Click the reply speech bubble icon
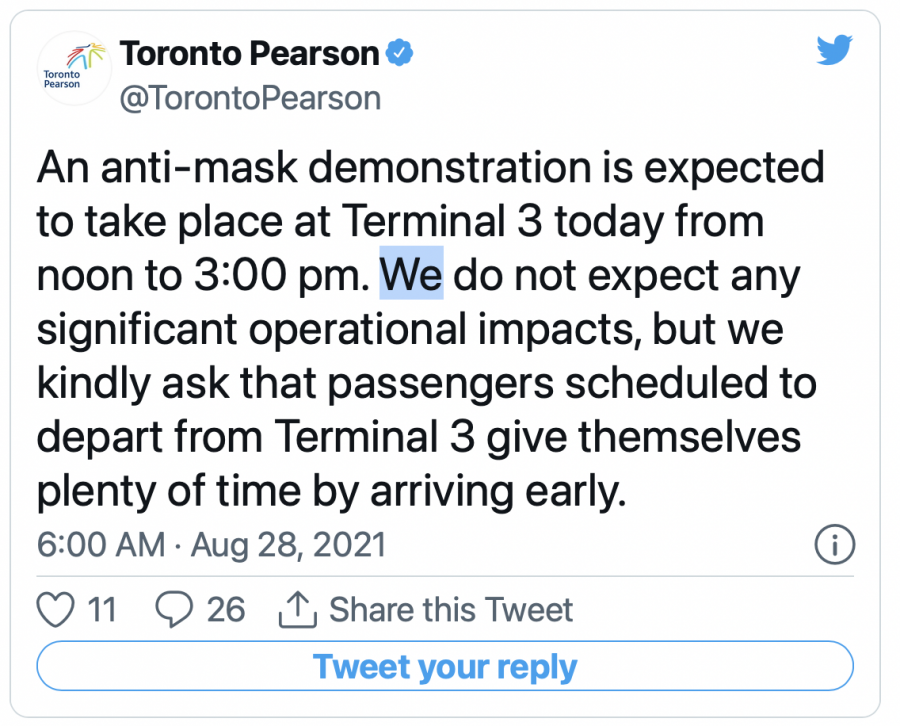This screenshot has width=900, height=726. click(x=175, y=609)
